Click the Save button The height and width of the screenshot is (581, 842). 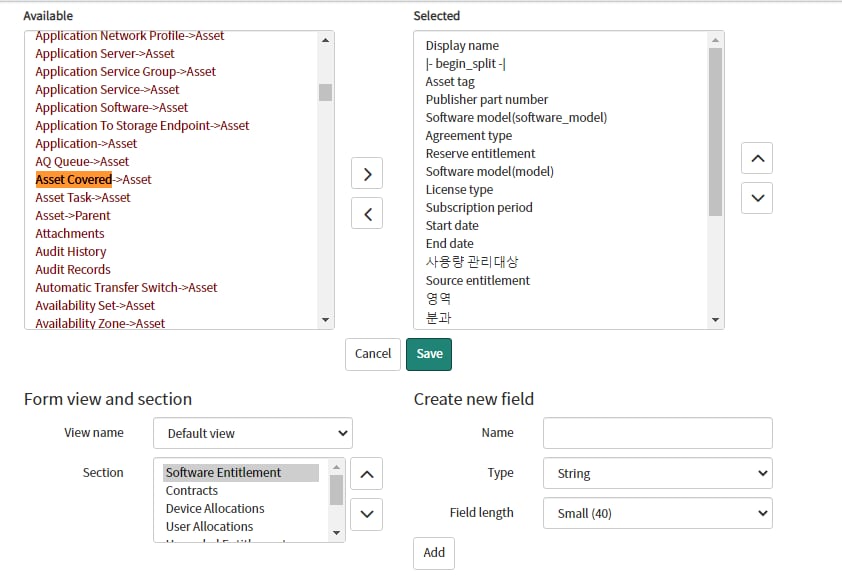[x=429, y=354]
